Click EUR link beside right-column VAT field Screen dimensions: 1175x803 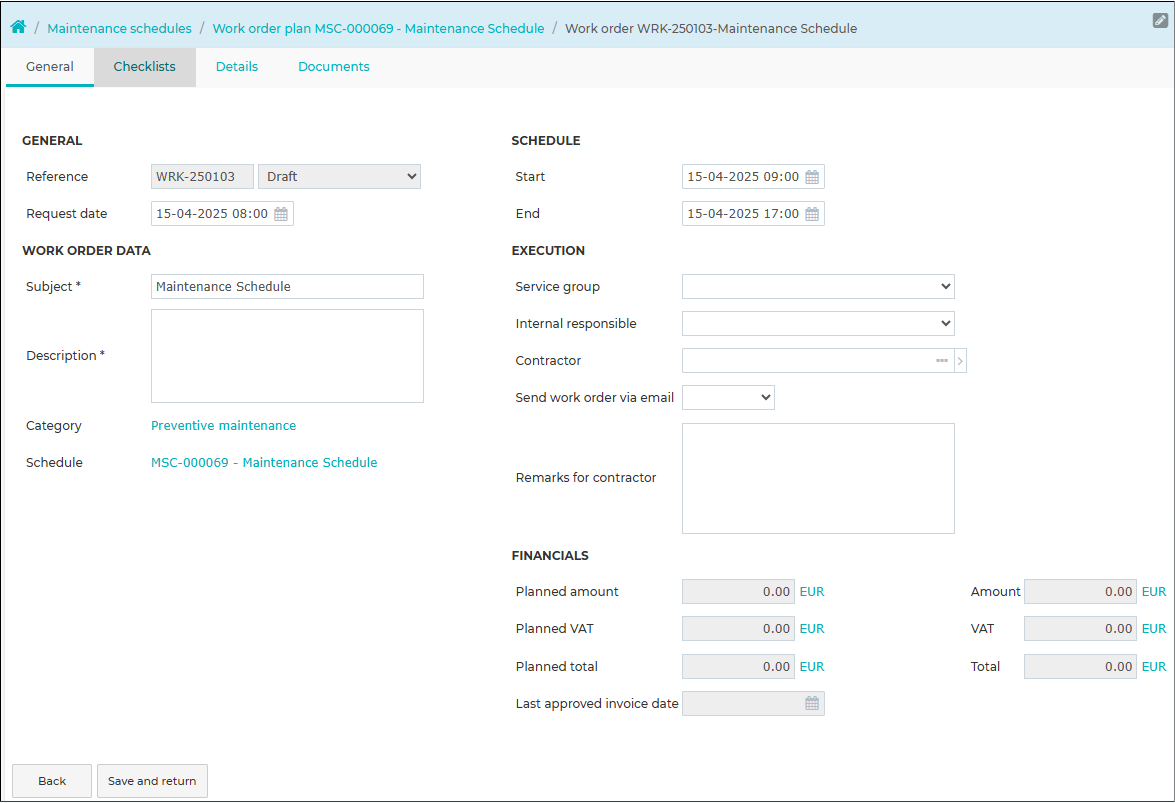point(1154,629)
